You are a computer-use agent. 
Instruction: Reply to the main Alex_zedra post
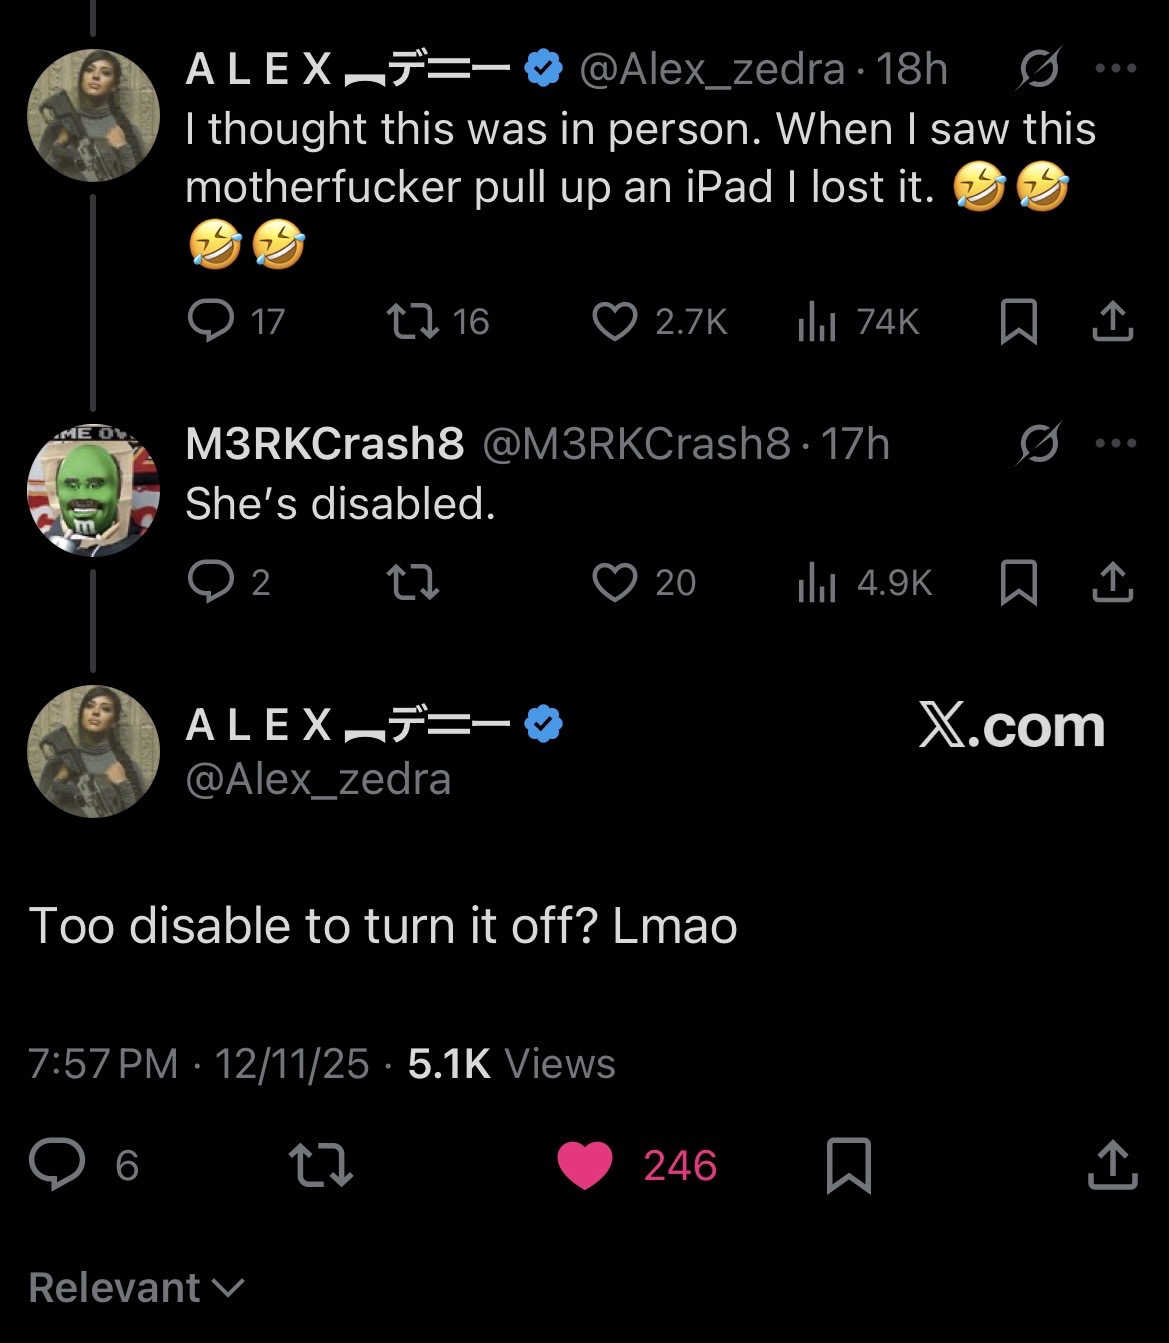tap(57, 1165)
